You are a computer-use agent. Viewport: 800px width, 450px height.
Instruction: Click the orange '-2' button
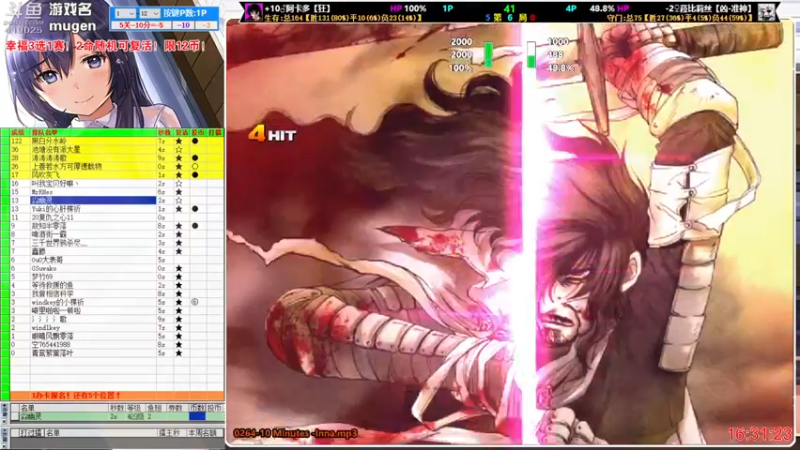point(207,25)
